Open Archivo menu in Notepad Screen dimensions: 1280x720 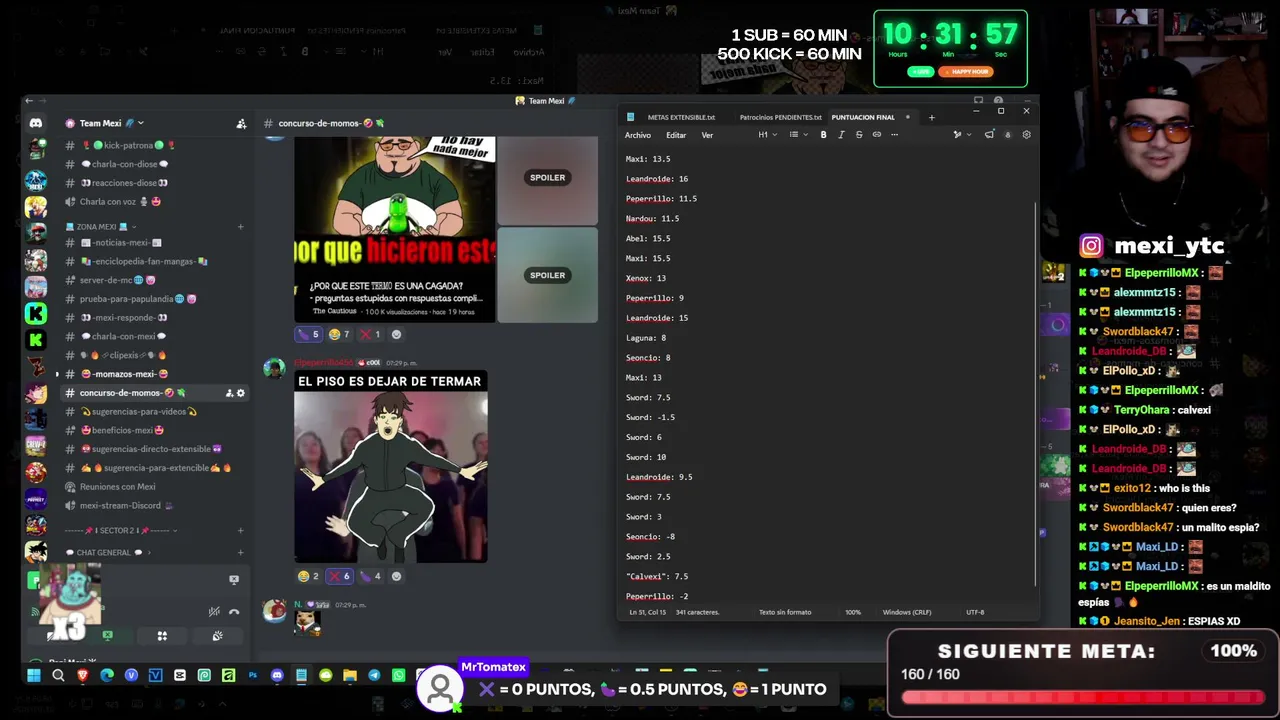(638, 135)
